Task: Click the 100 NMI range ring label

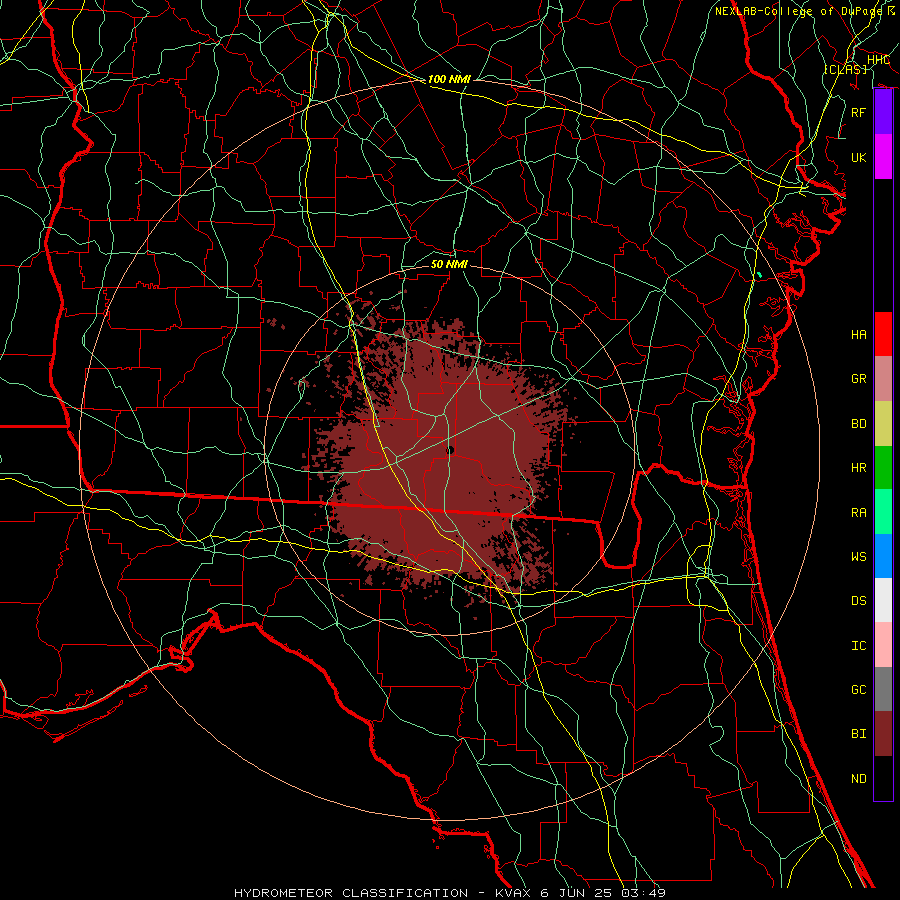Action: (449, 79)
